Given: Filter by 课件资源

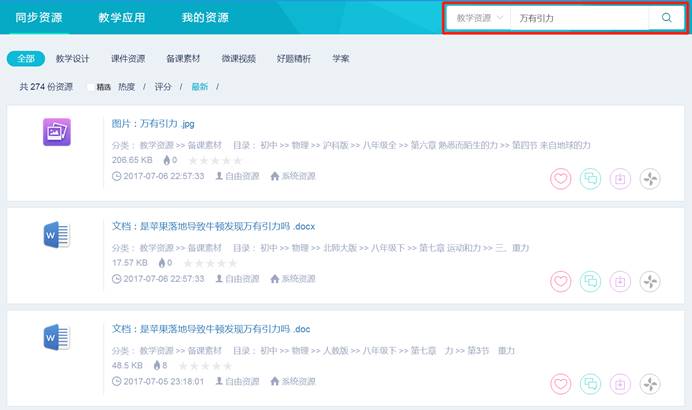Looking at the screenshot, I should coord(128,59).
